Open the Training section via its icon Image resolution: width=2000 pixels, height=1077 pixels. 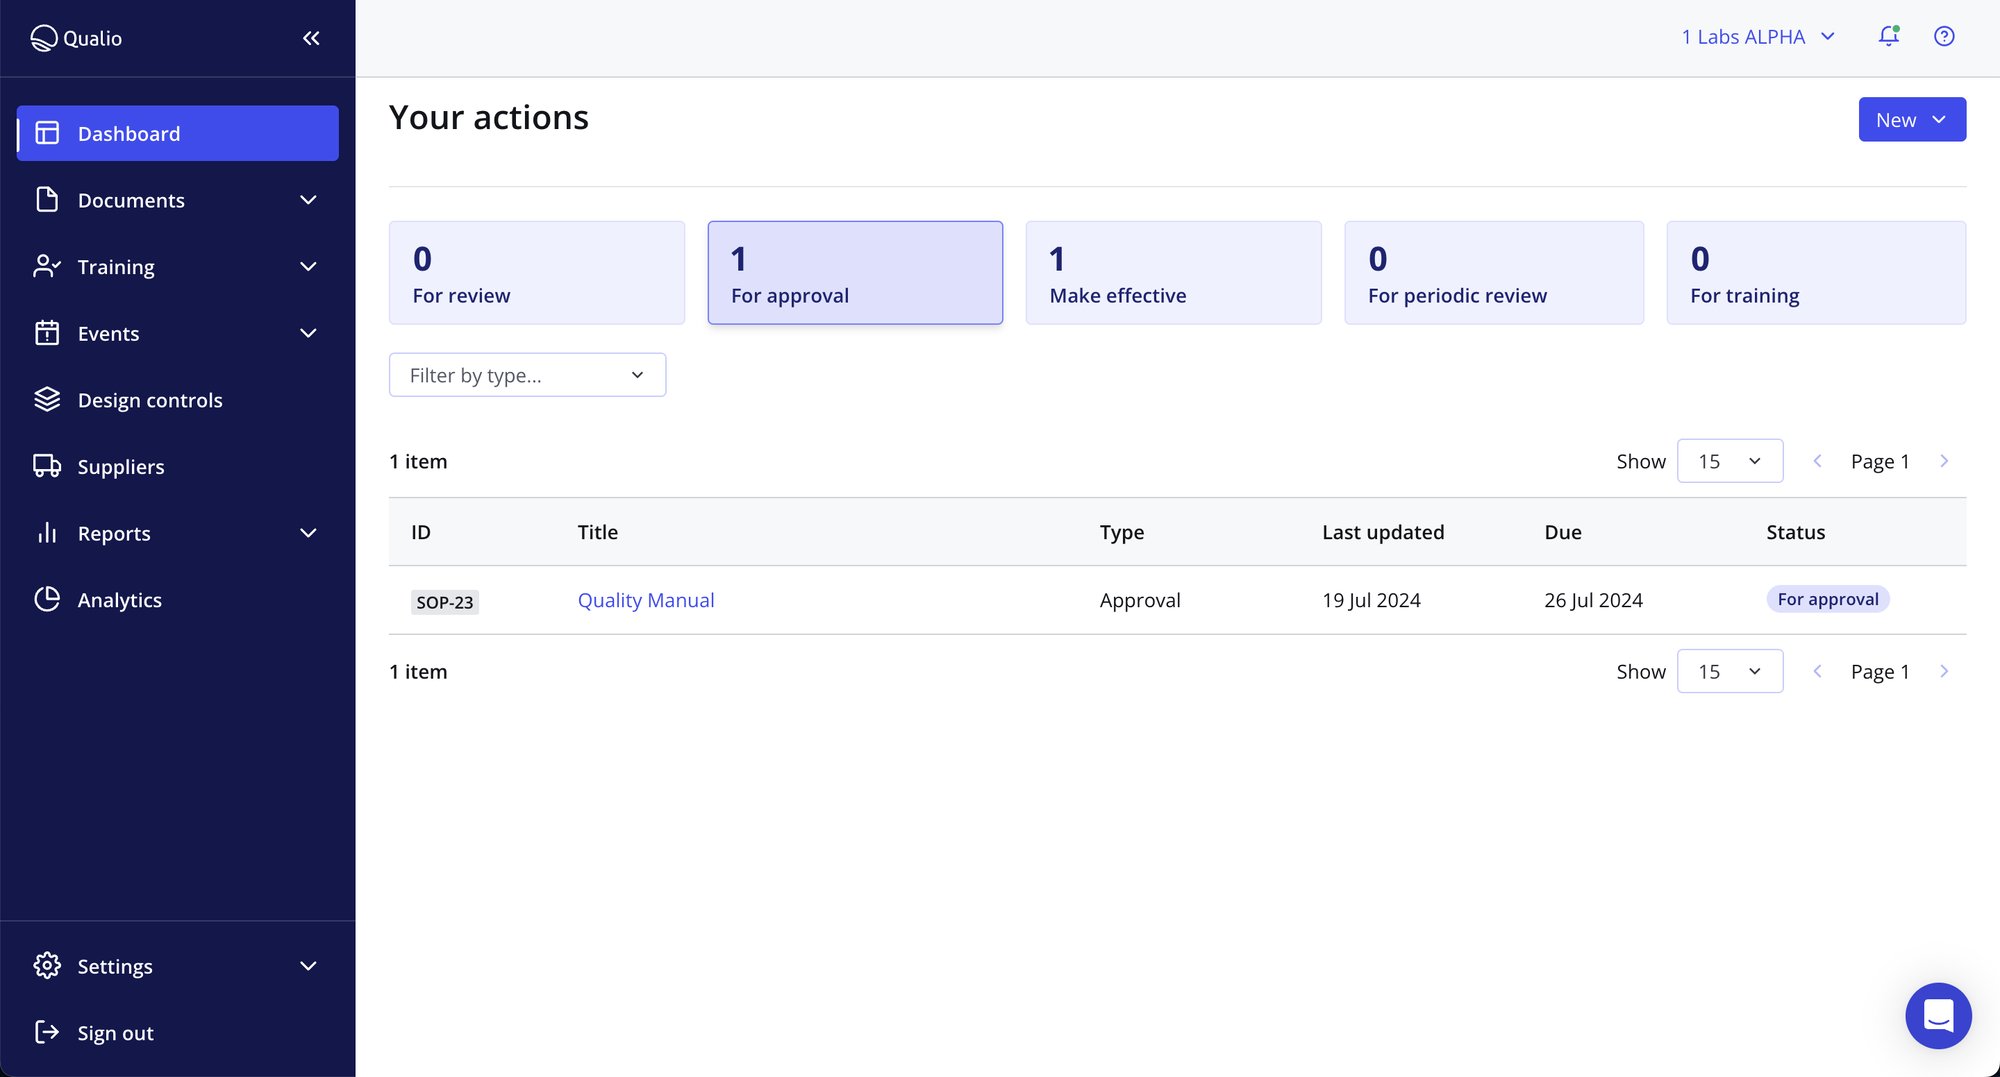[x=47, y=266]
